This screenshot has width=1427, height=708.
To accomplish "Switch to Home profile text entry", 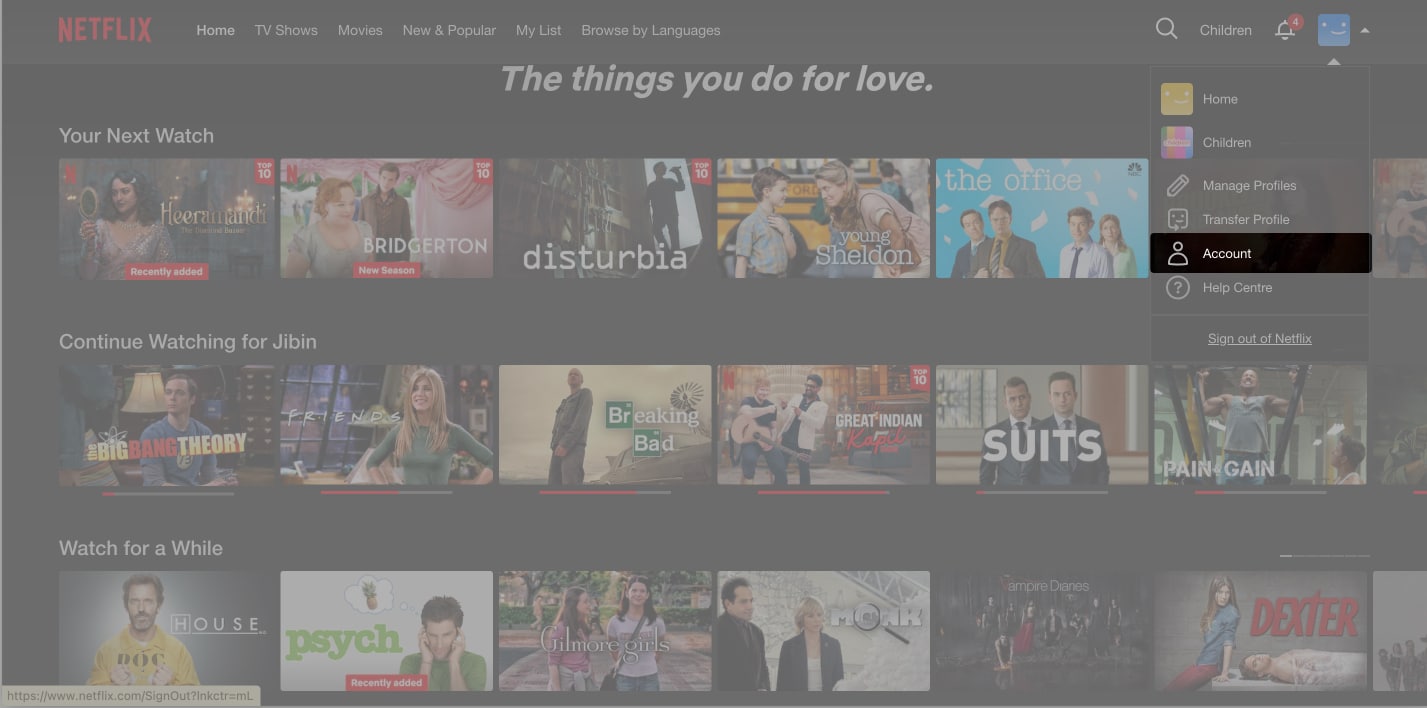I will 1220,99.
